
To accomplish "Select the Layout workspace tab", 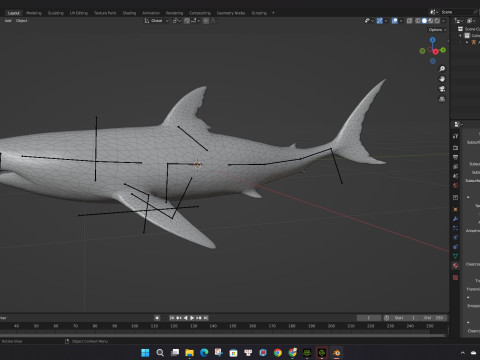I will [14, 13].
